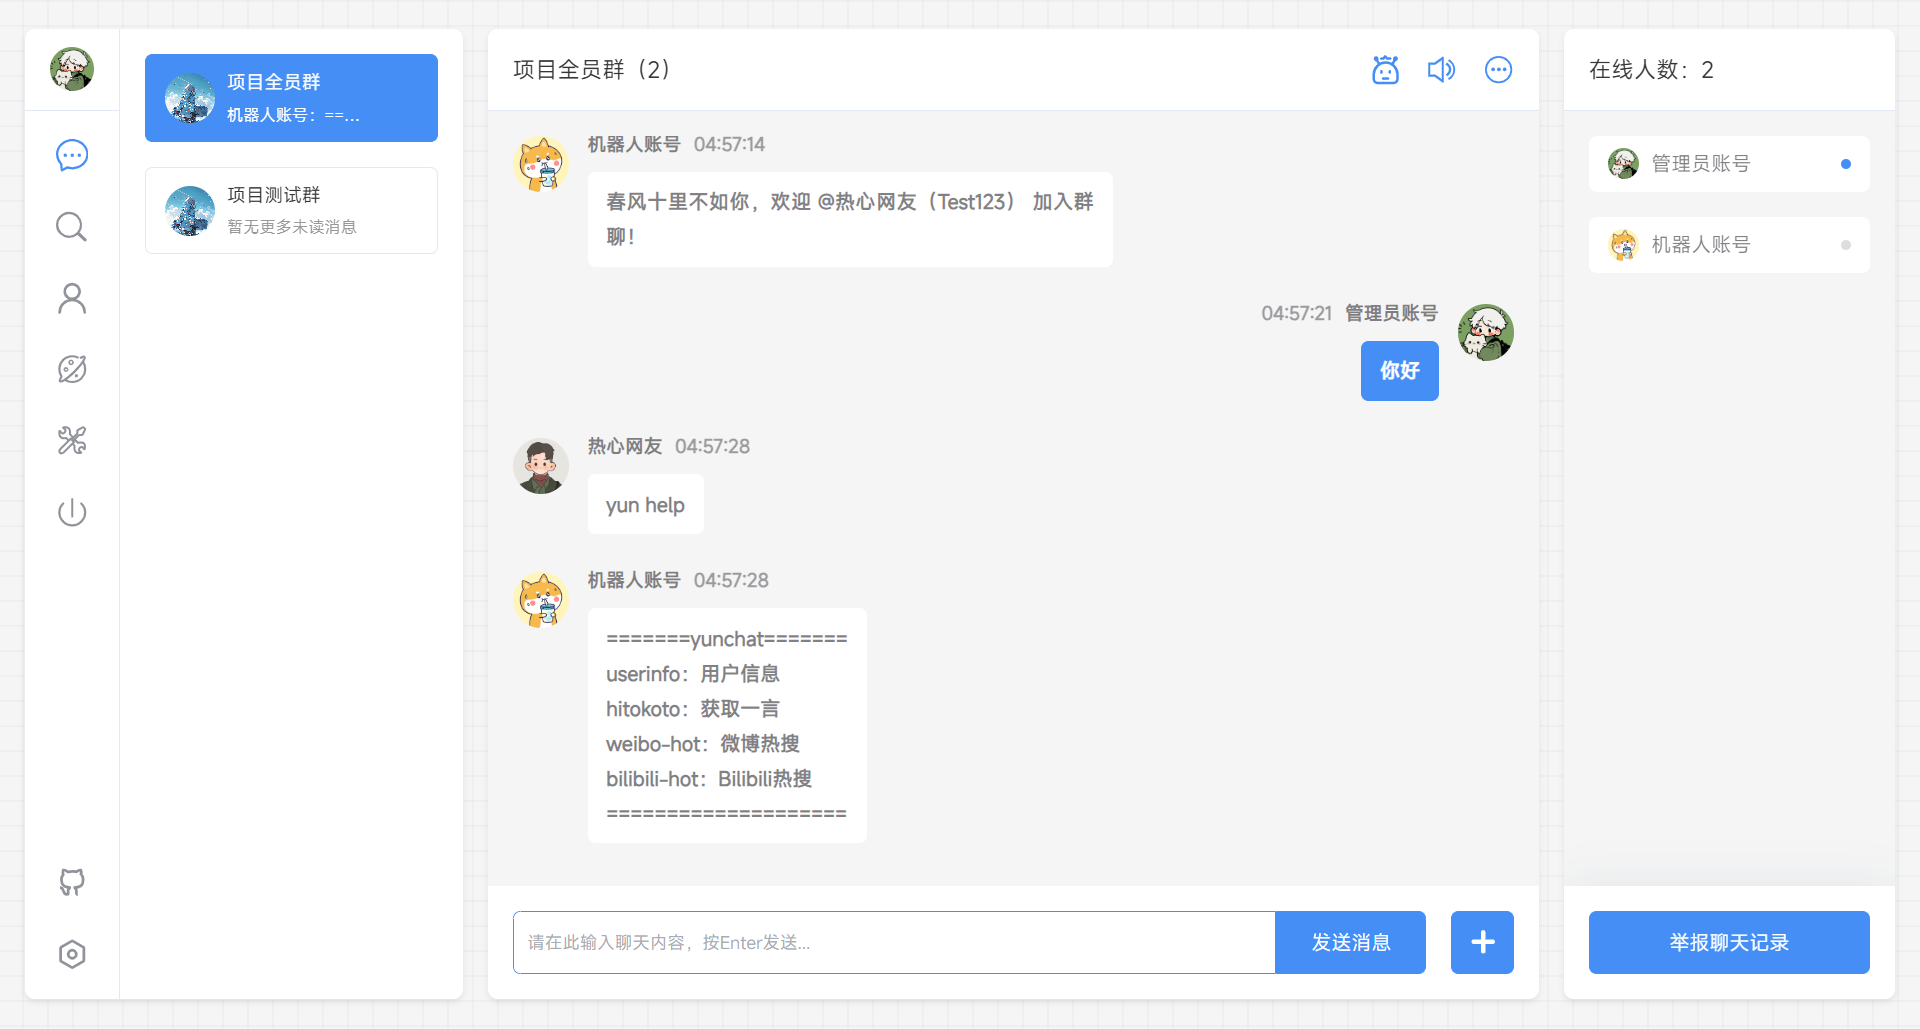Viewport: 1920px width, 1029px height.
Task: Click 热心网友's avatar in the chat
Action: tap(541, 466)
